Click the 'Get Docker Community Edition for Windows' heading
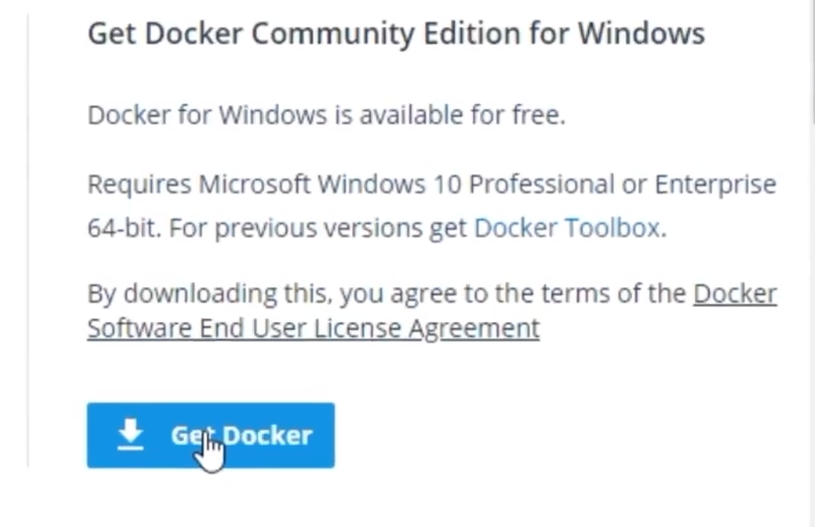This screenshot has height=527, width=815. 396,34
